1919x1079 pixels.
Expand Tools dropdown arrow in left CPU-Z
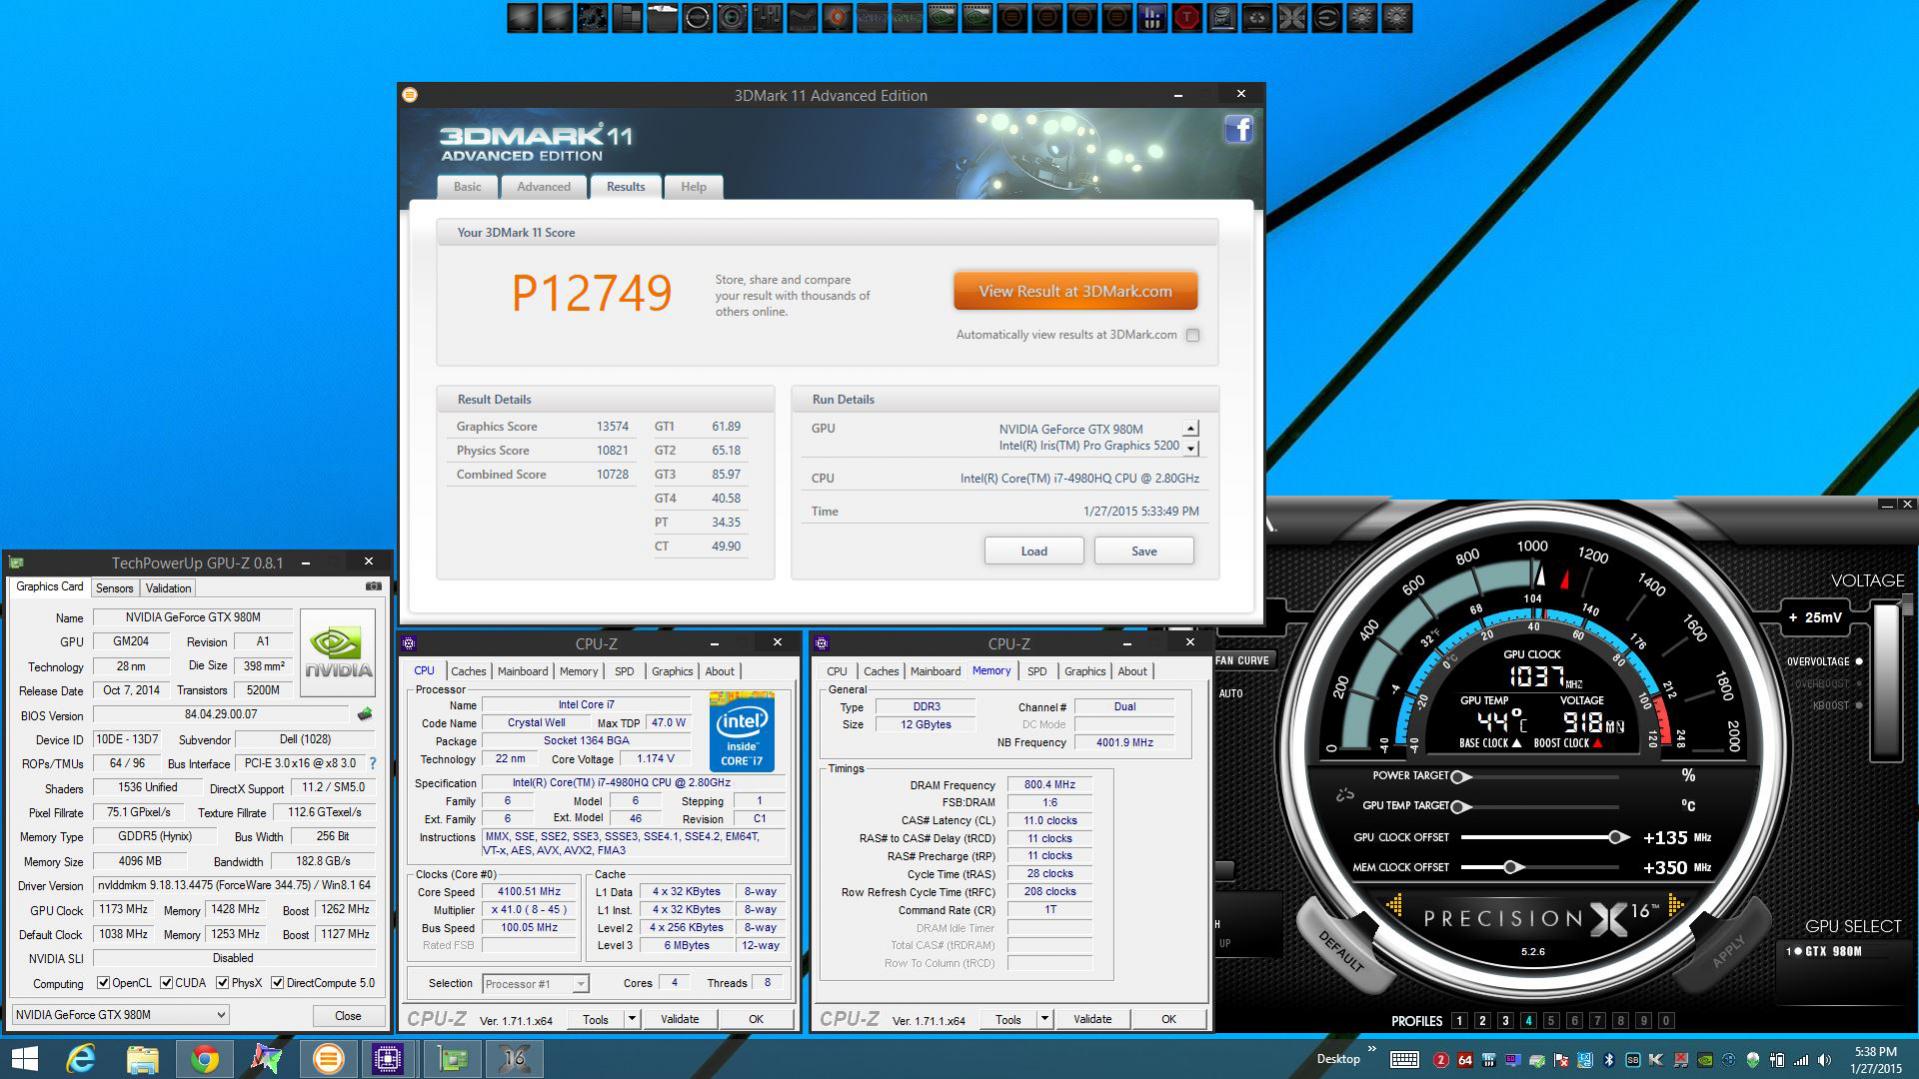pos(632,1019)
